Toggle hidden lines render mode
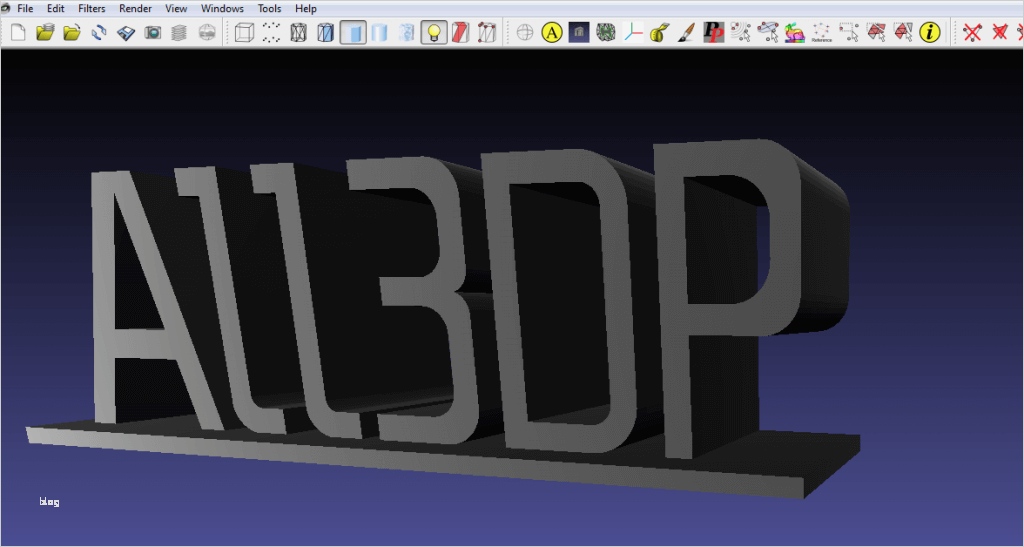 (325, 32)
